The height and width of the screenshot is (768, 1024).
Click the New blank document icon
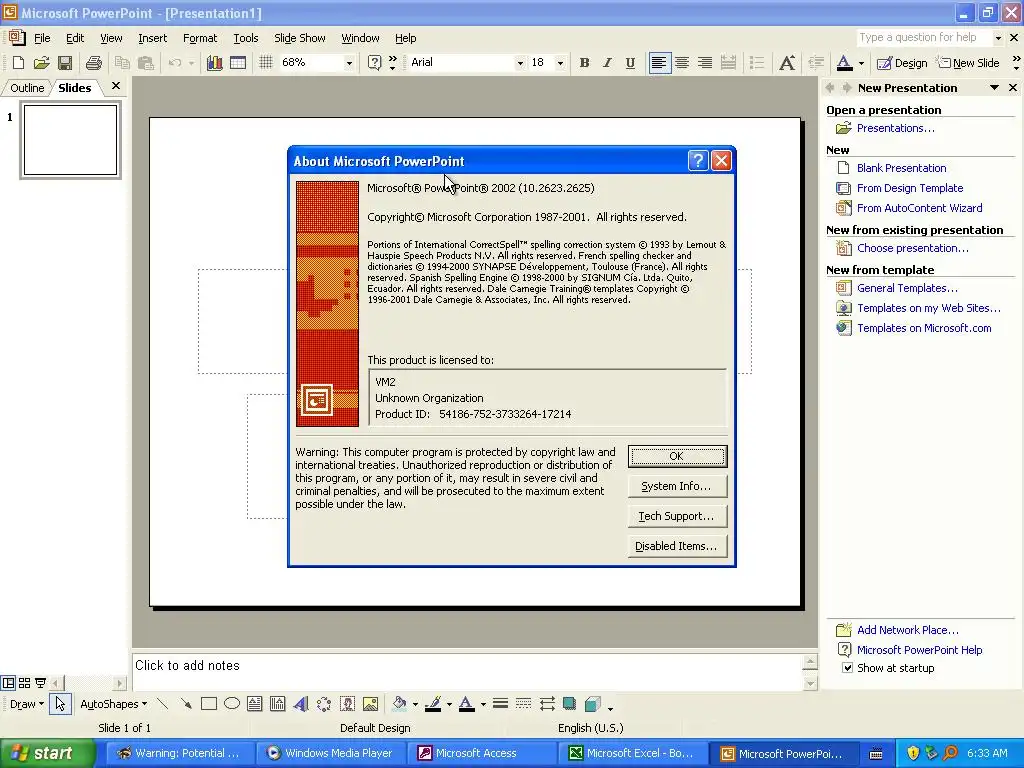(18, 63)
